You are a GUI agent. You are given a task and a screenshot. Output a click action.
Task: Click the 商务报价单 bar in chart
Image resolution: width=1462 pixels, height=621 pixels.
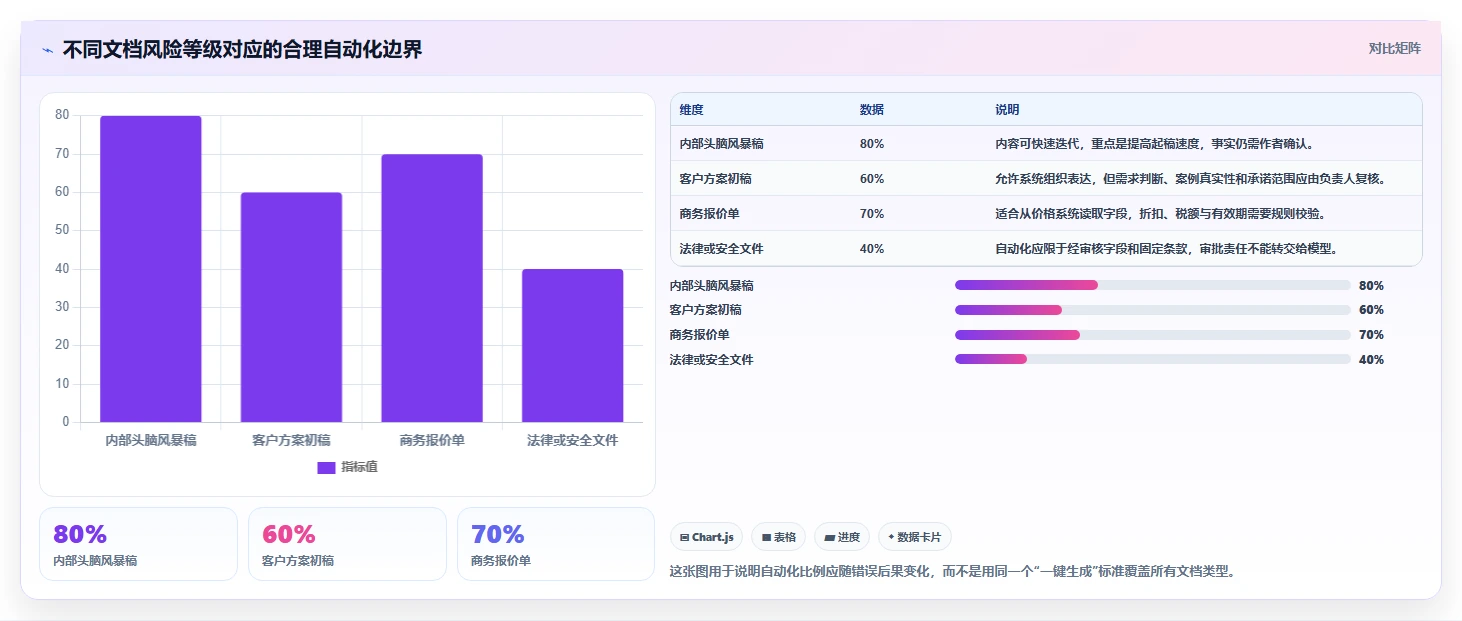[432, 288]
